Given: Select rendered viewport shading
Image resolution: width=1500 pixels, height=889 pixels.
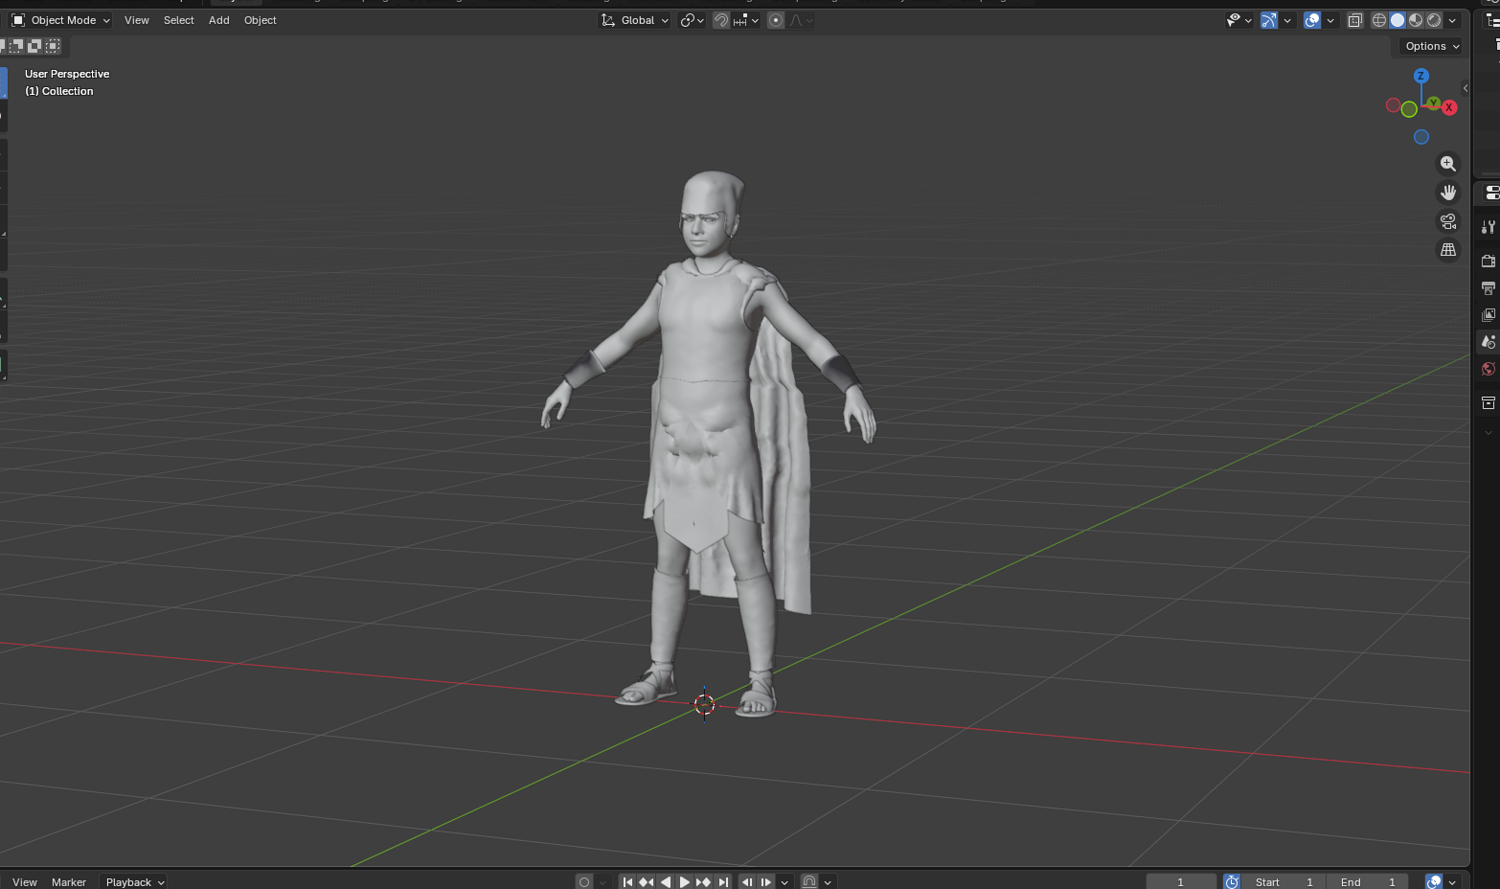Looking at the screenshot, I should (1434, 20).
